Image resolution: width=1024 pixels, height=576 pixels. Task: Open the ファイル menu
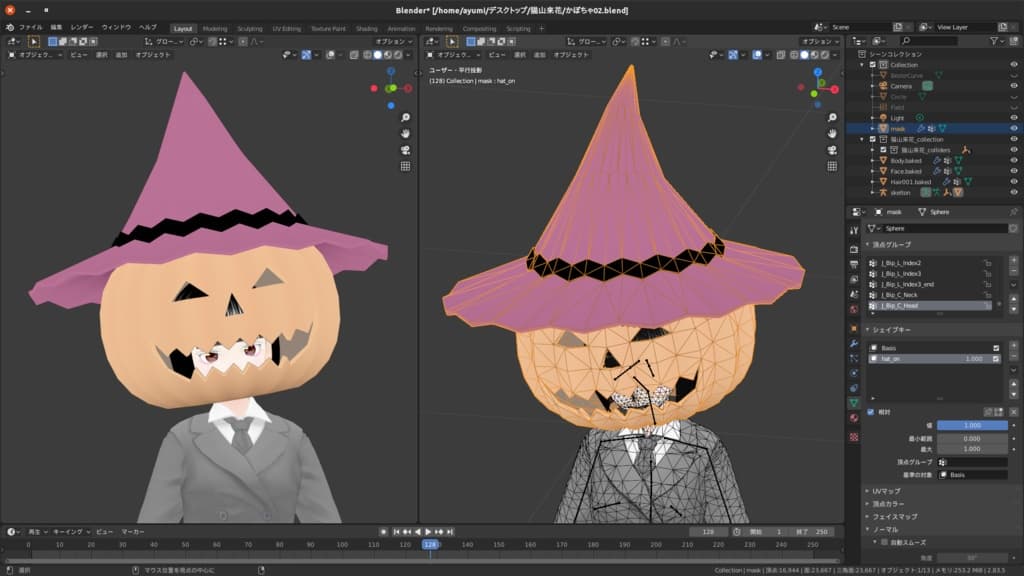pos(31,27)
